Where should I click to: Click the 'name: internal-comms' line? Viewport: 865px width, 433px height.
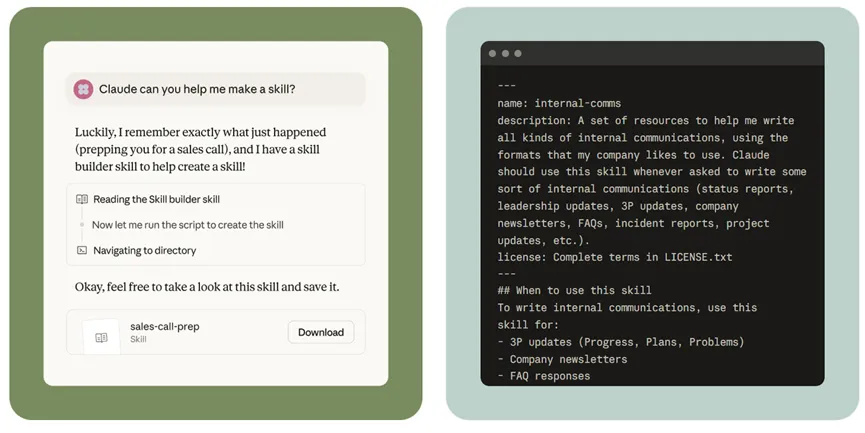[x=559, y=103]
